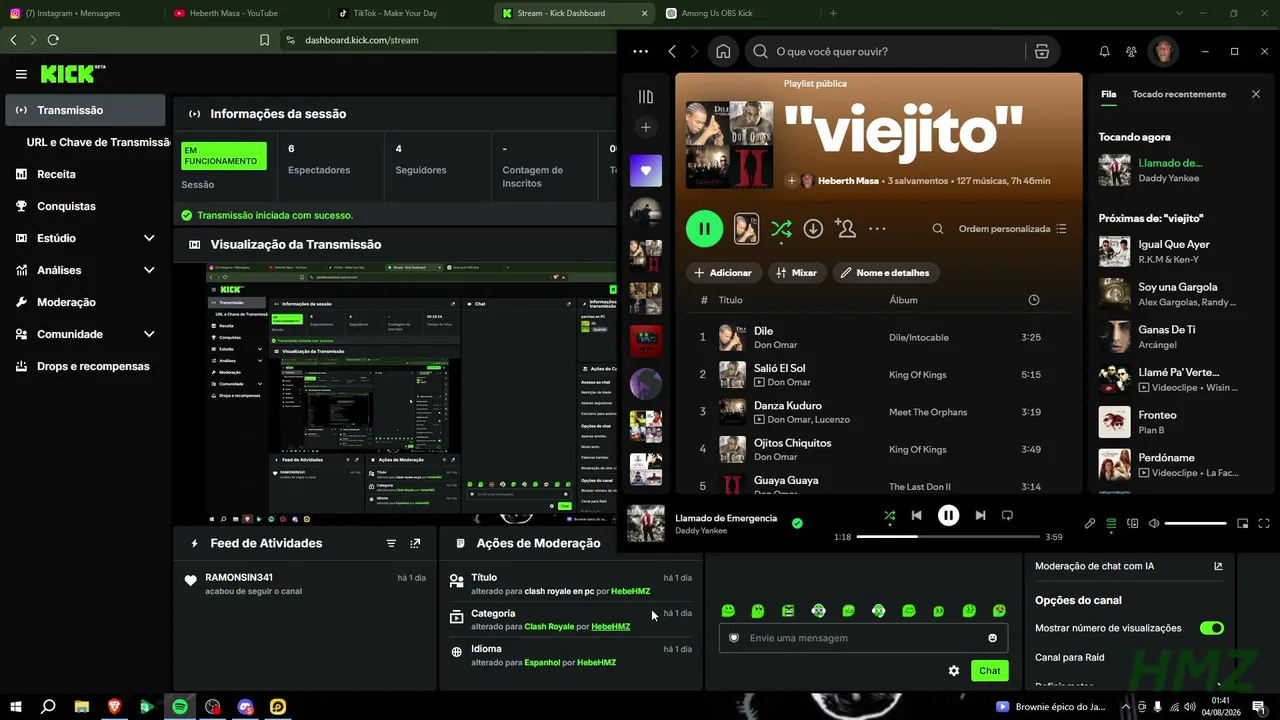Image resolution: width=1280 pixels, height=720 pixels.
Task: Open Connect to a device icon in Spotify
Action: pos(1133,523)
